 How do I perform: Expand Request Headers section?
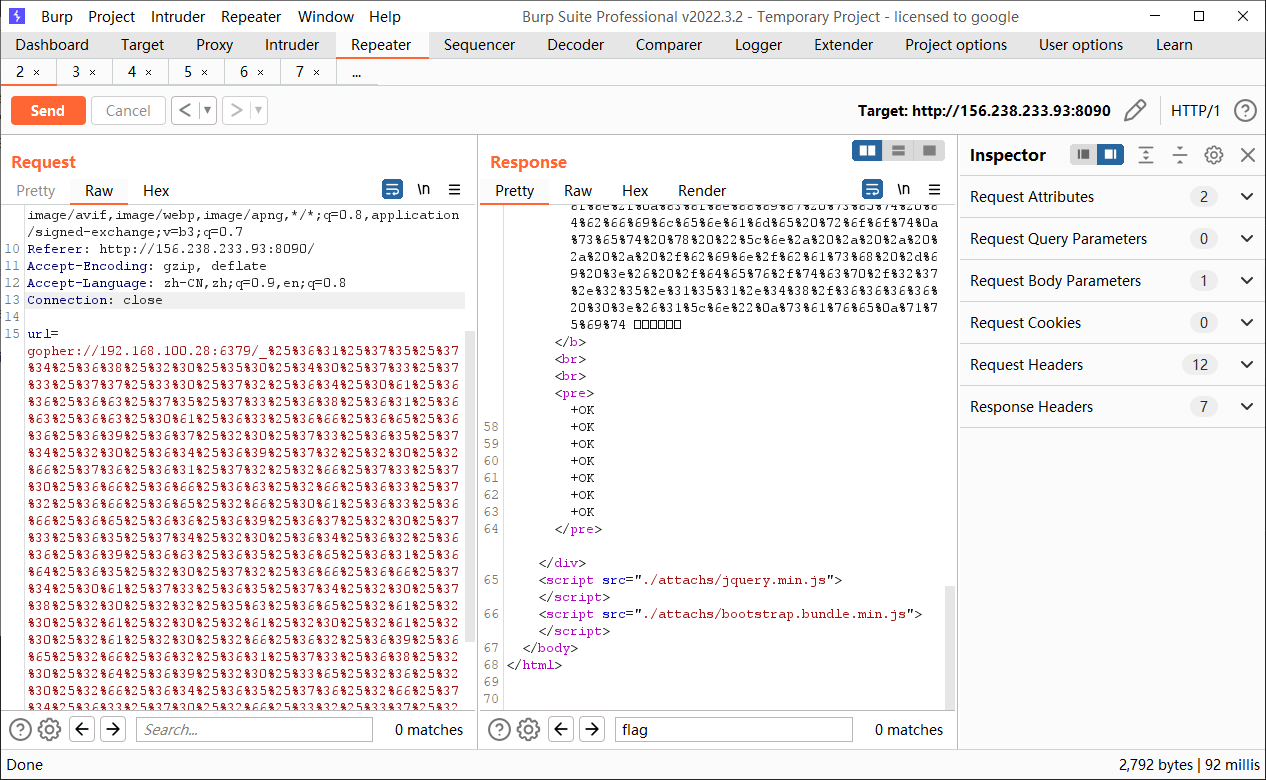click(x=1246, y=365)
